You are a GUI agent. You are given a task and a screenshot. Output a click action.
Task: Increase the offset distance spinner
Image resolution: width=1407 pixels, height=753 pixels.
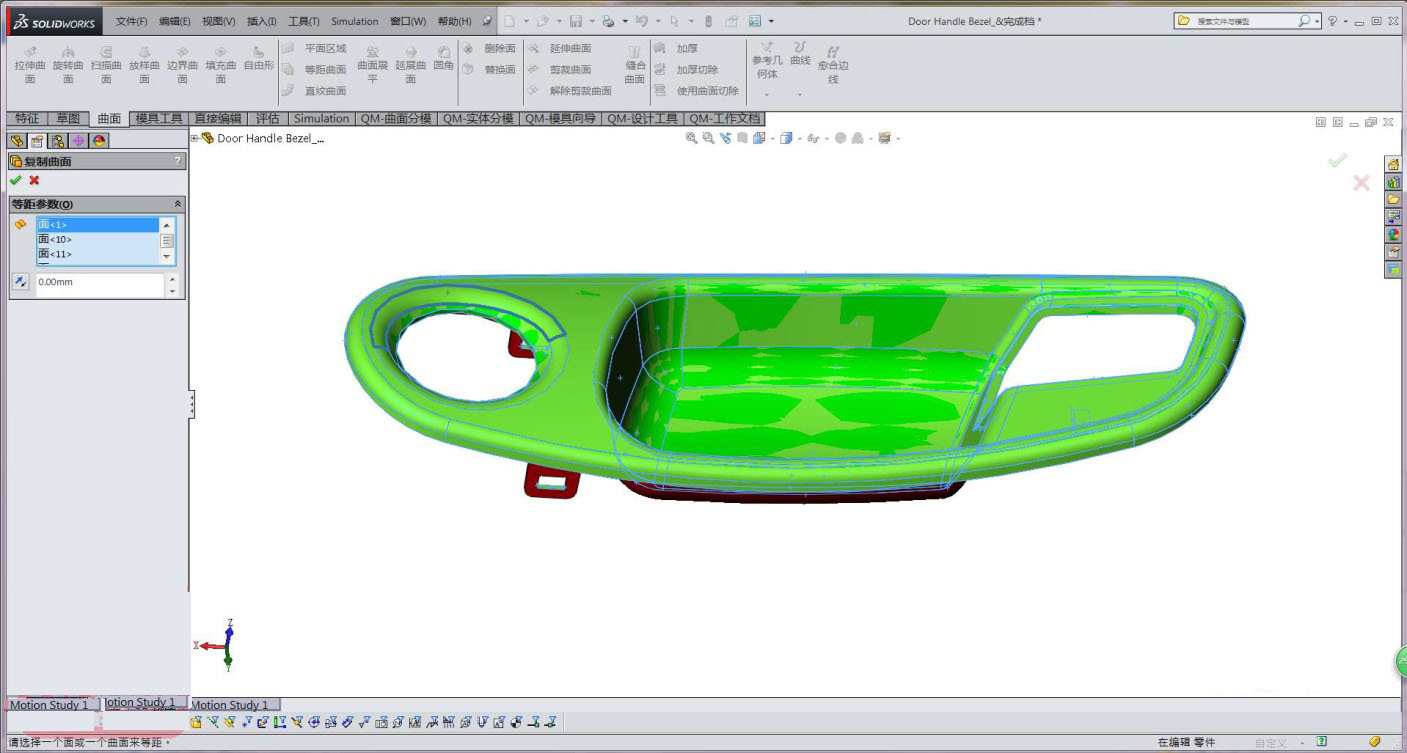coord(172,278)
